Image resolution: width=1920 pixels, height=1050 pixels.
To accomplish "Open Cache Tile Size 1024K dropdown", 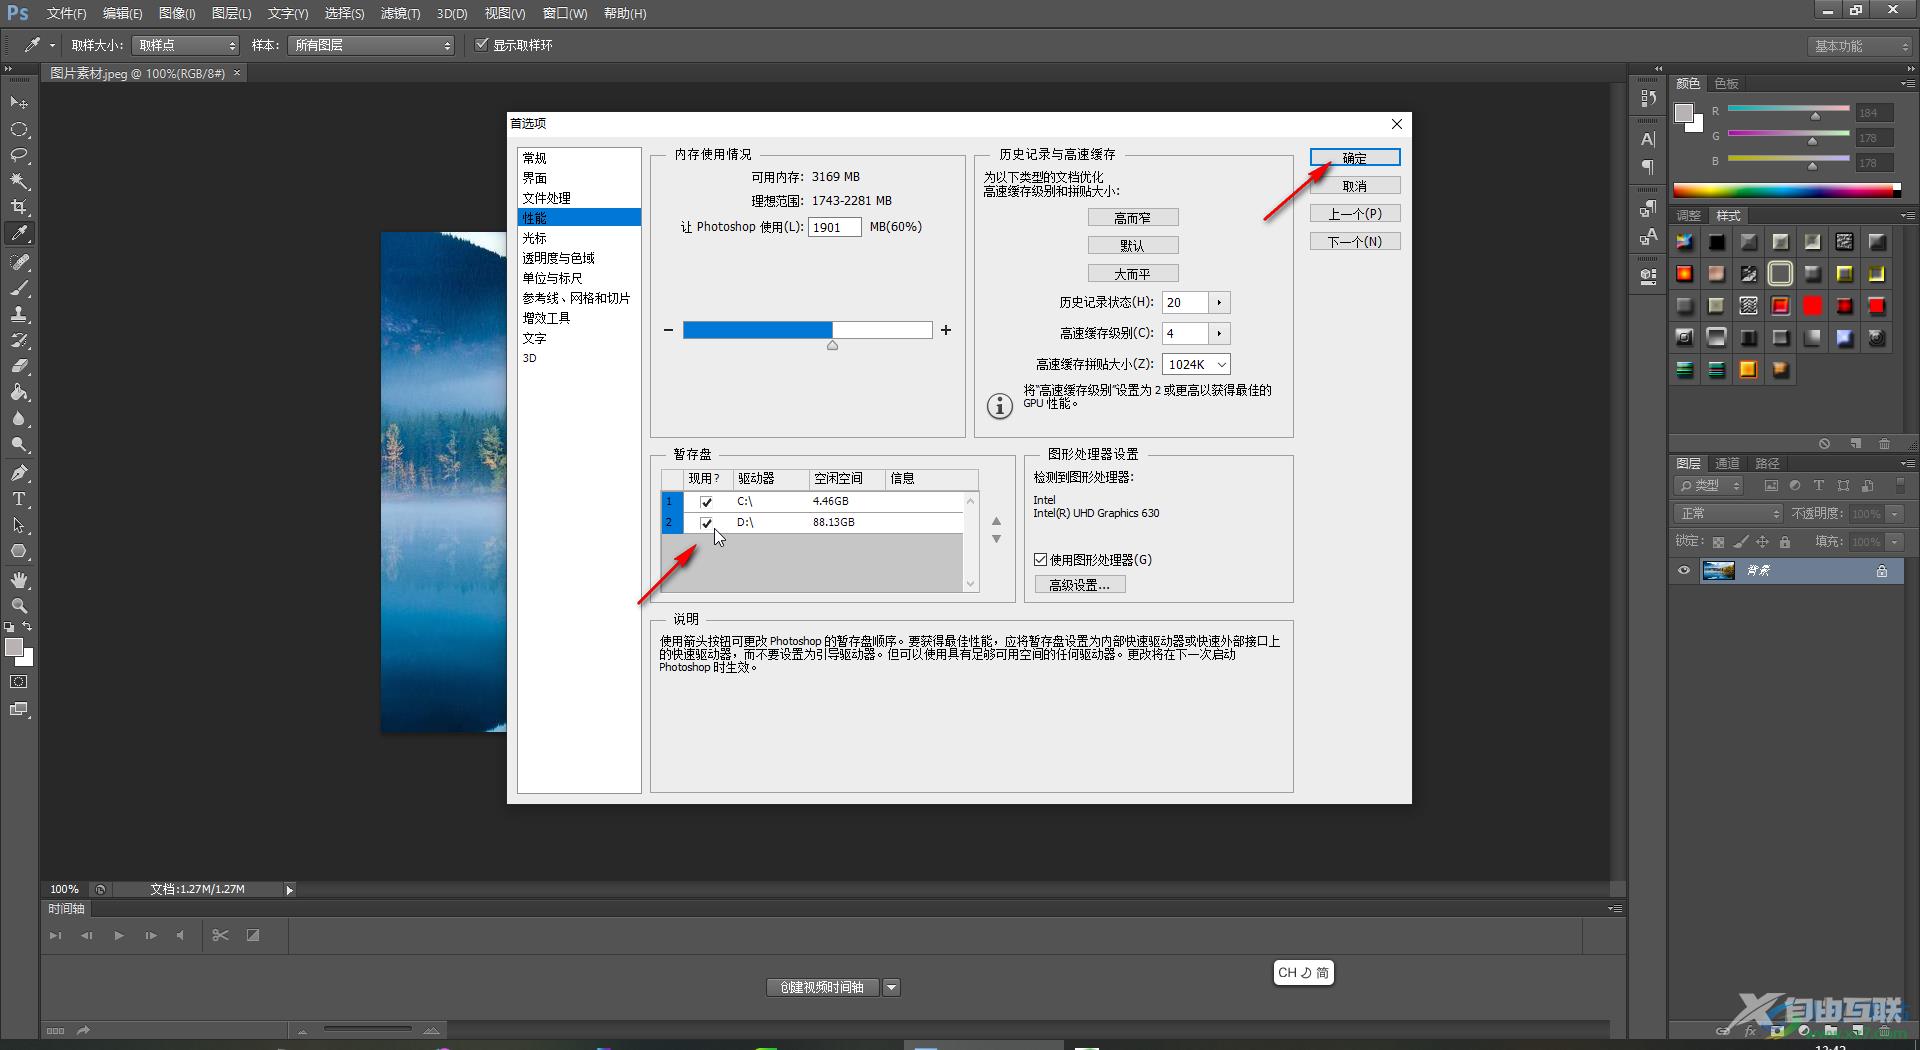I will click(1196, 364).
